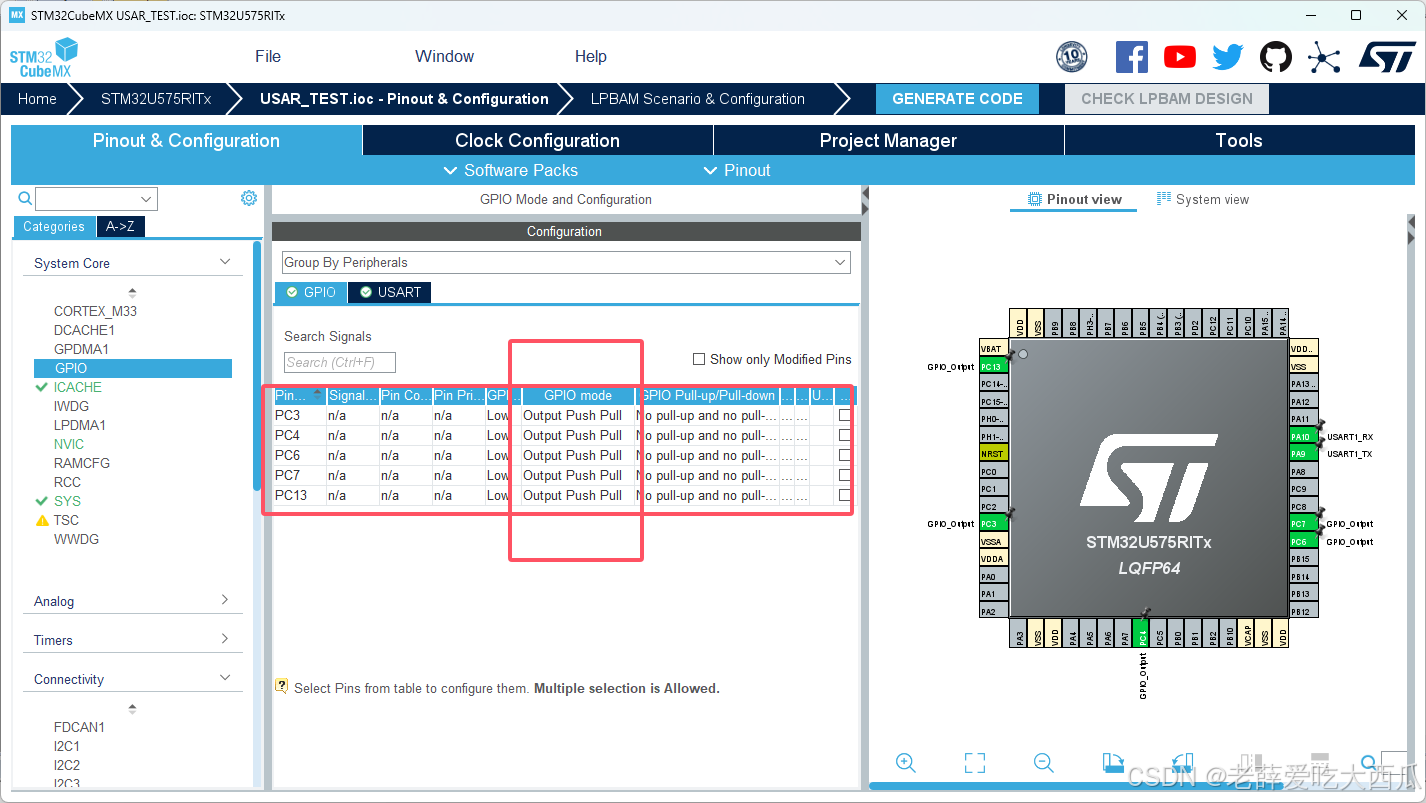The image size is (1426, 803).
Task: Open the Help menu
Action: (591, 56)
